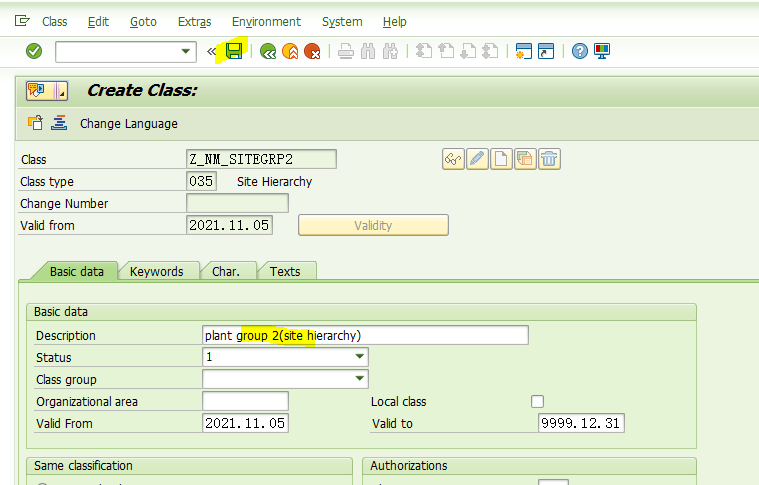Create a new session window icon
Screen dimensions: 759x485
(x=524, y=51)
